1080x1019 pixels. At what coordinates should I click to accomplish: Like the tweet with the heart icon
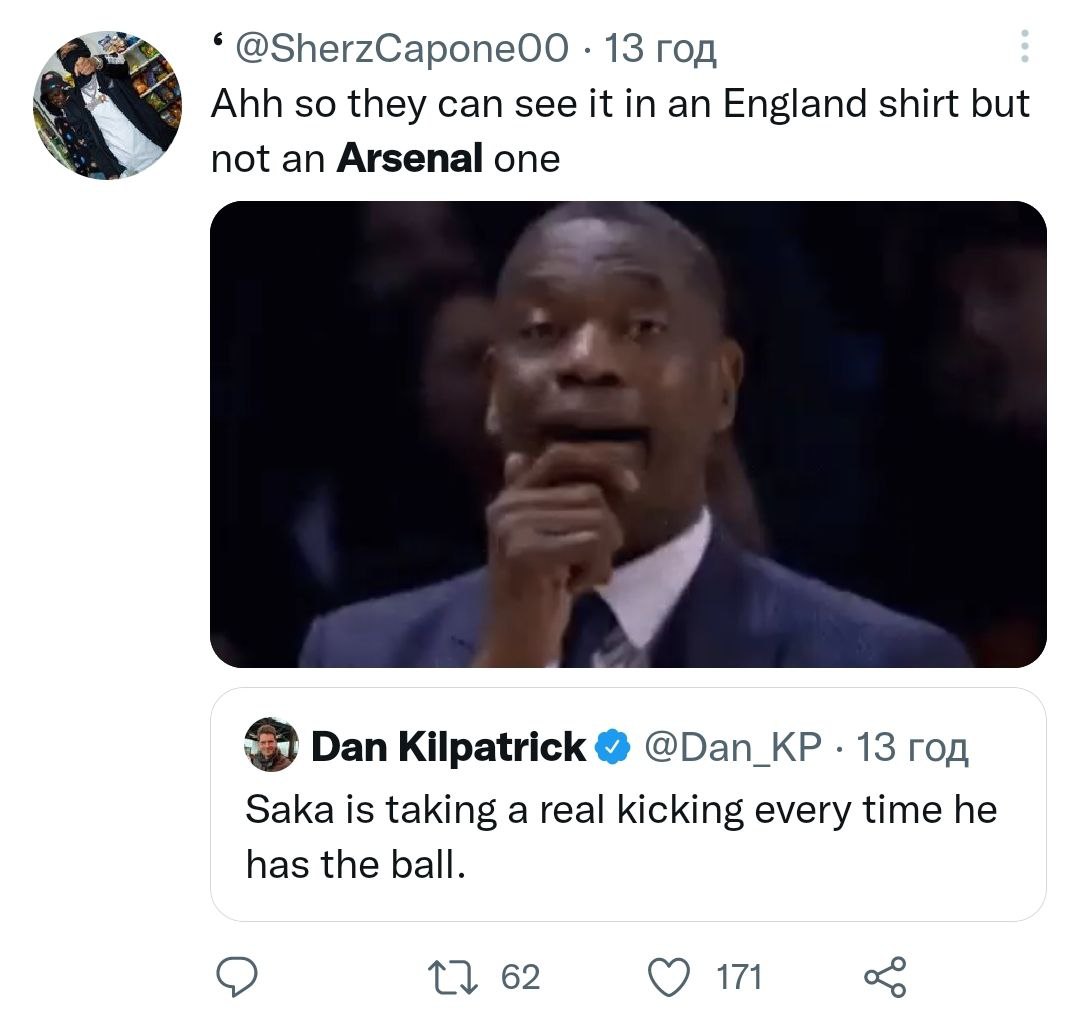[671, 977]
